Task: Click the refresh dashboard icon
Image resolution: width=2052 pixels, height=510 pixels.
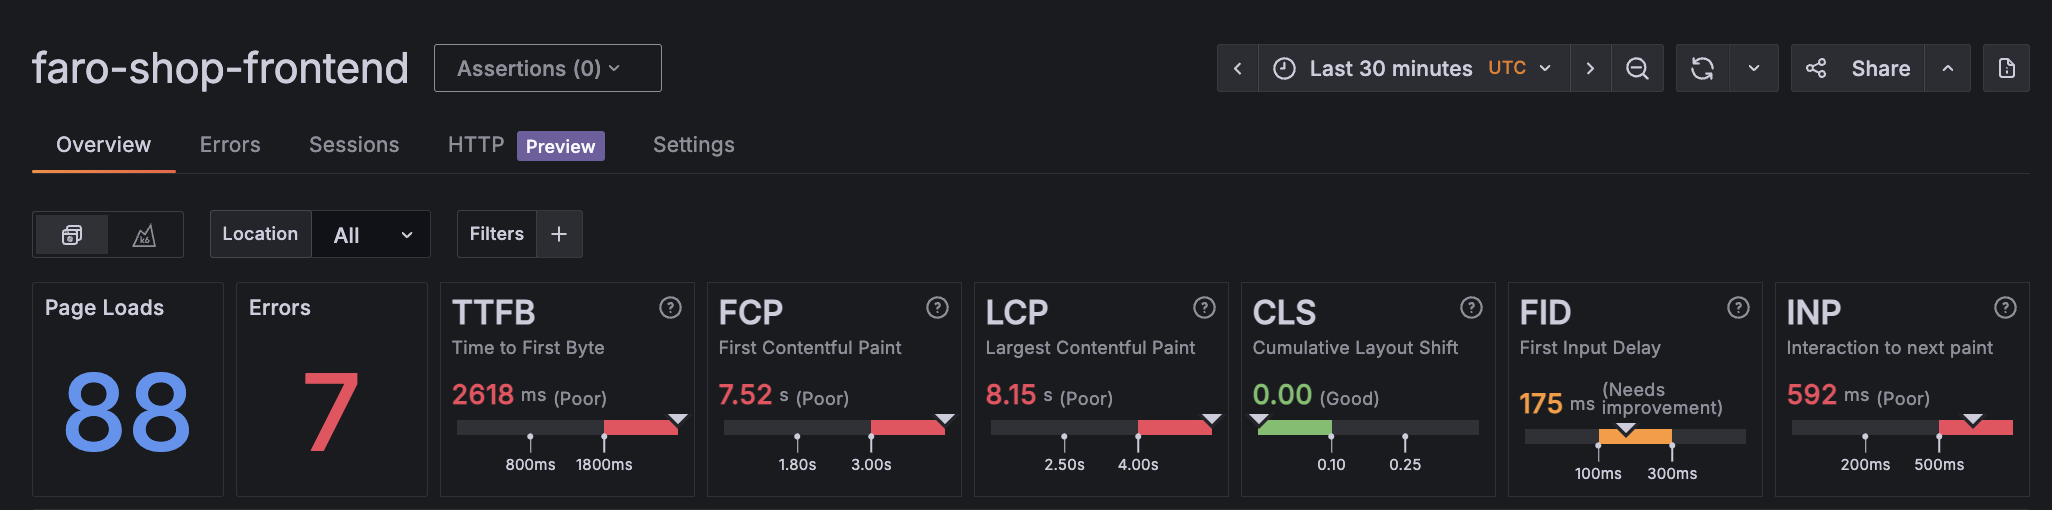Action: 1702,68
